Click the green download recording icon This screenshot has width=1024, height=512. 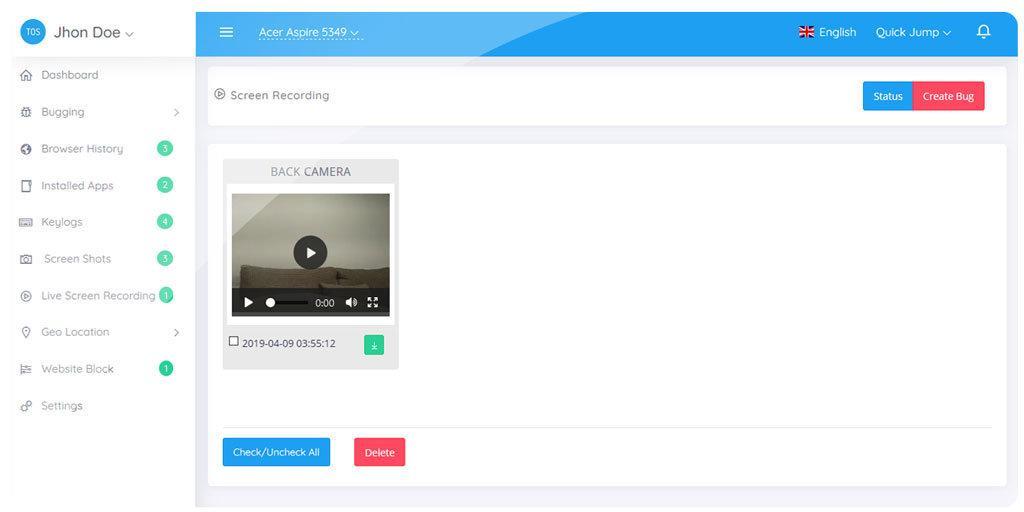tap(374, 345)
